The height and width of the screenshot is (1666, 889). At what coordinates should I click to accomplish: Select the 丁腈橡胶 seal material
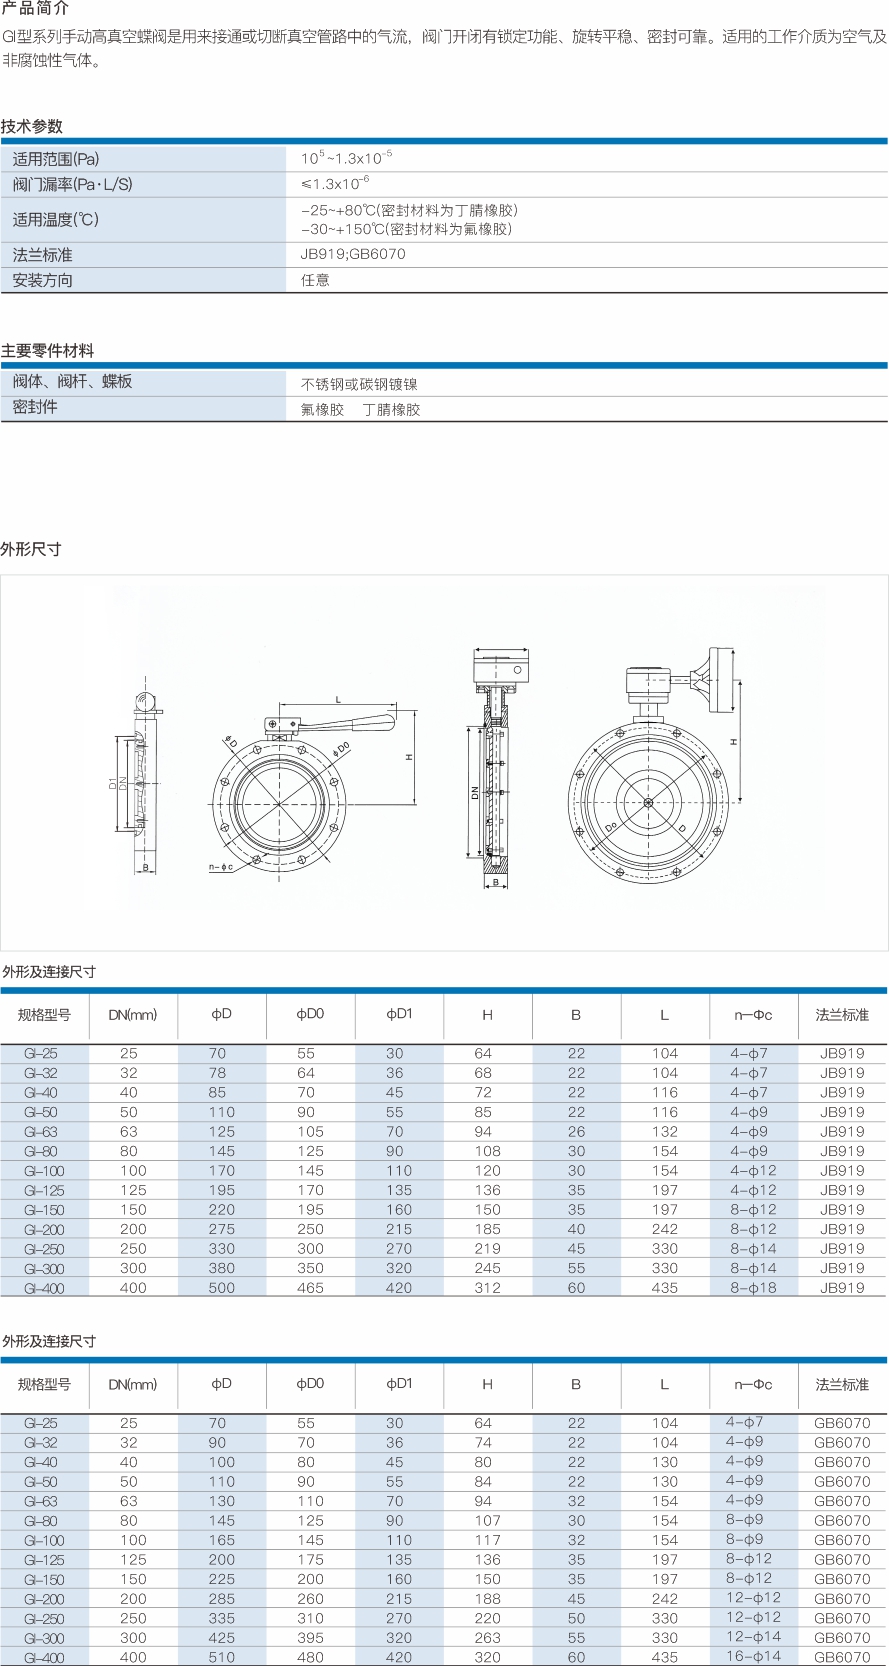pos(391,410)
